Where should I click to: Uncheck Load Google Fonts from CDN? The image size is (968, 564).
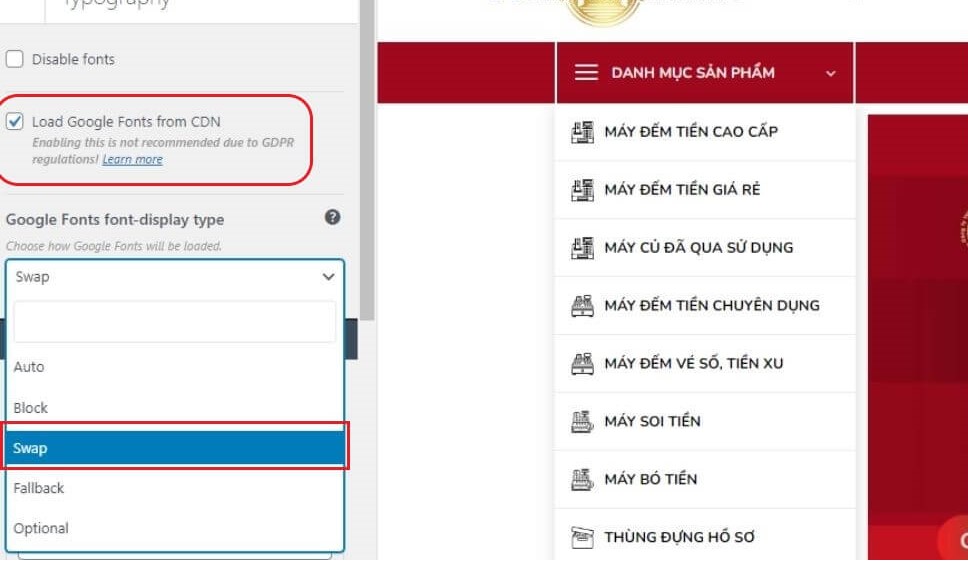[x=15, y=121]
